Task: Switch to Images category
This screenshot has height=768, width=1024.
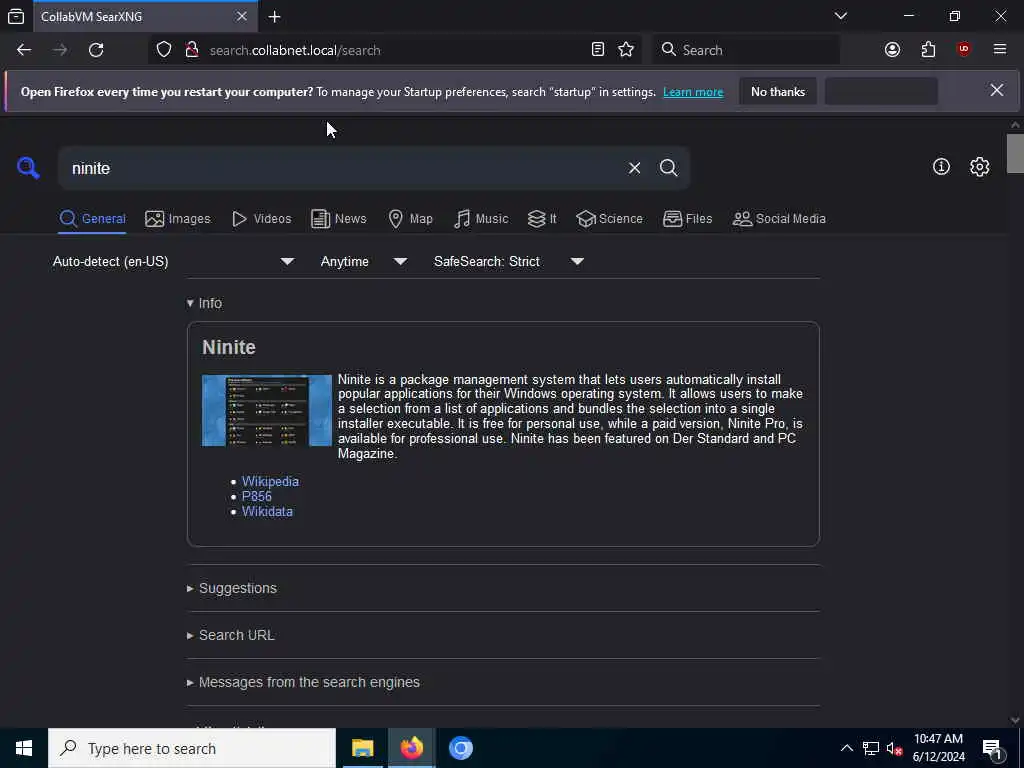Action: click(178, 219)
